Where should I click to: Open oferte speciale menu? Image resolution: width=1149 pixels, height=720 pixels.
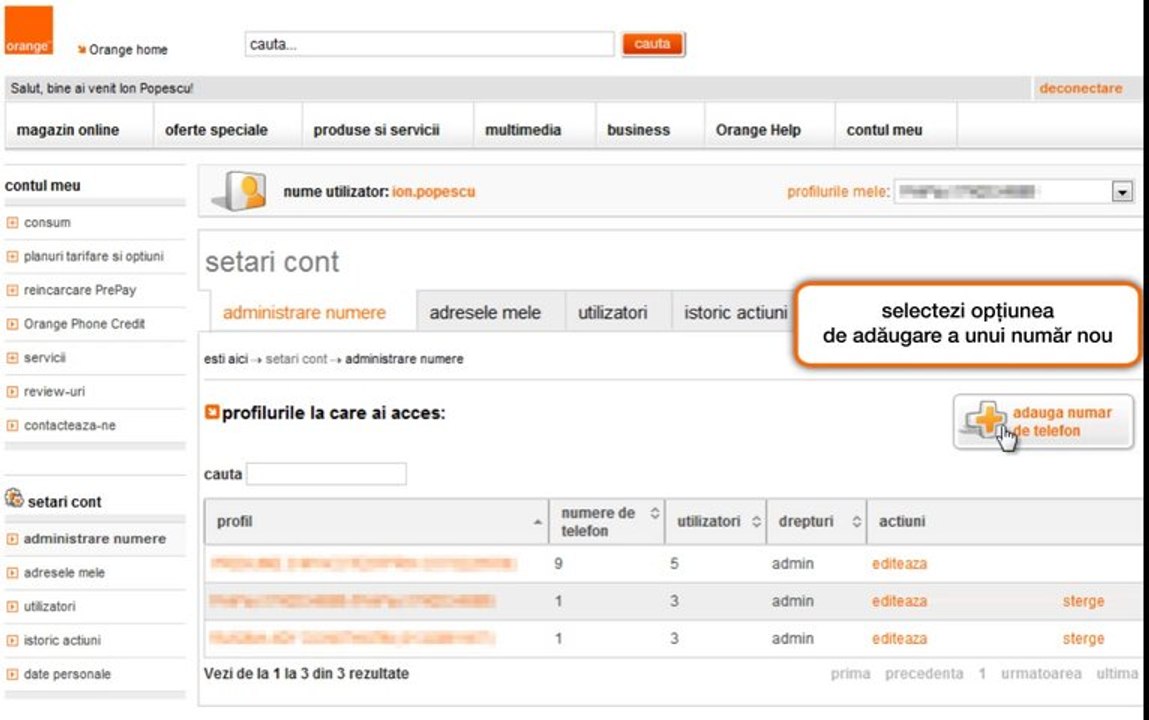tap(216, 130)
